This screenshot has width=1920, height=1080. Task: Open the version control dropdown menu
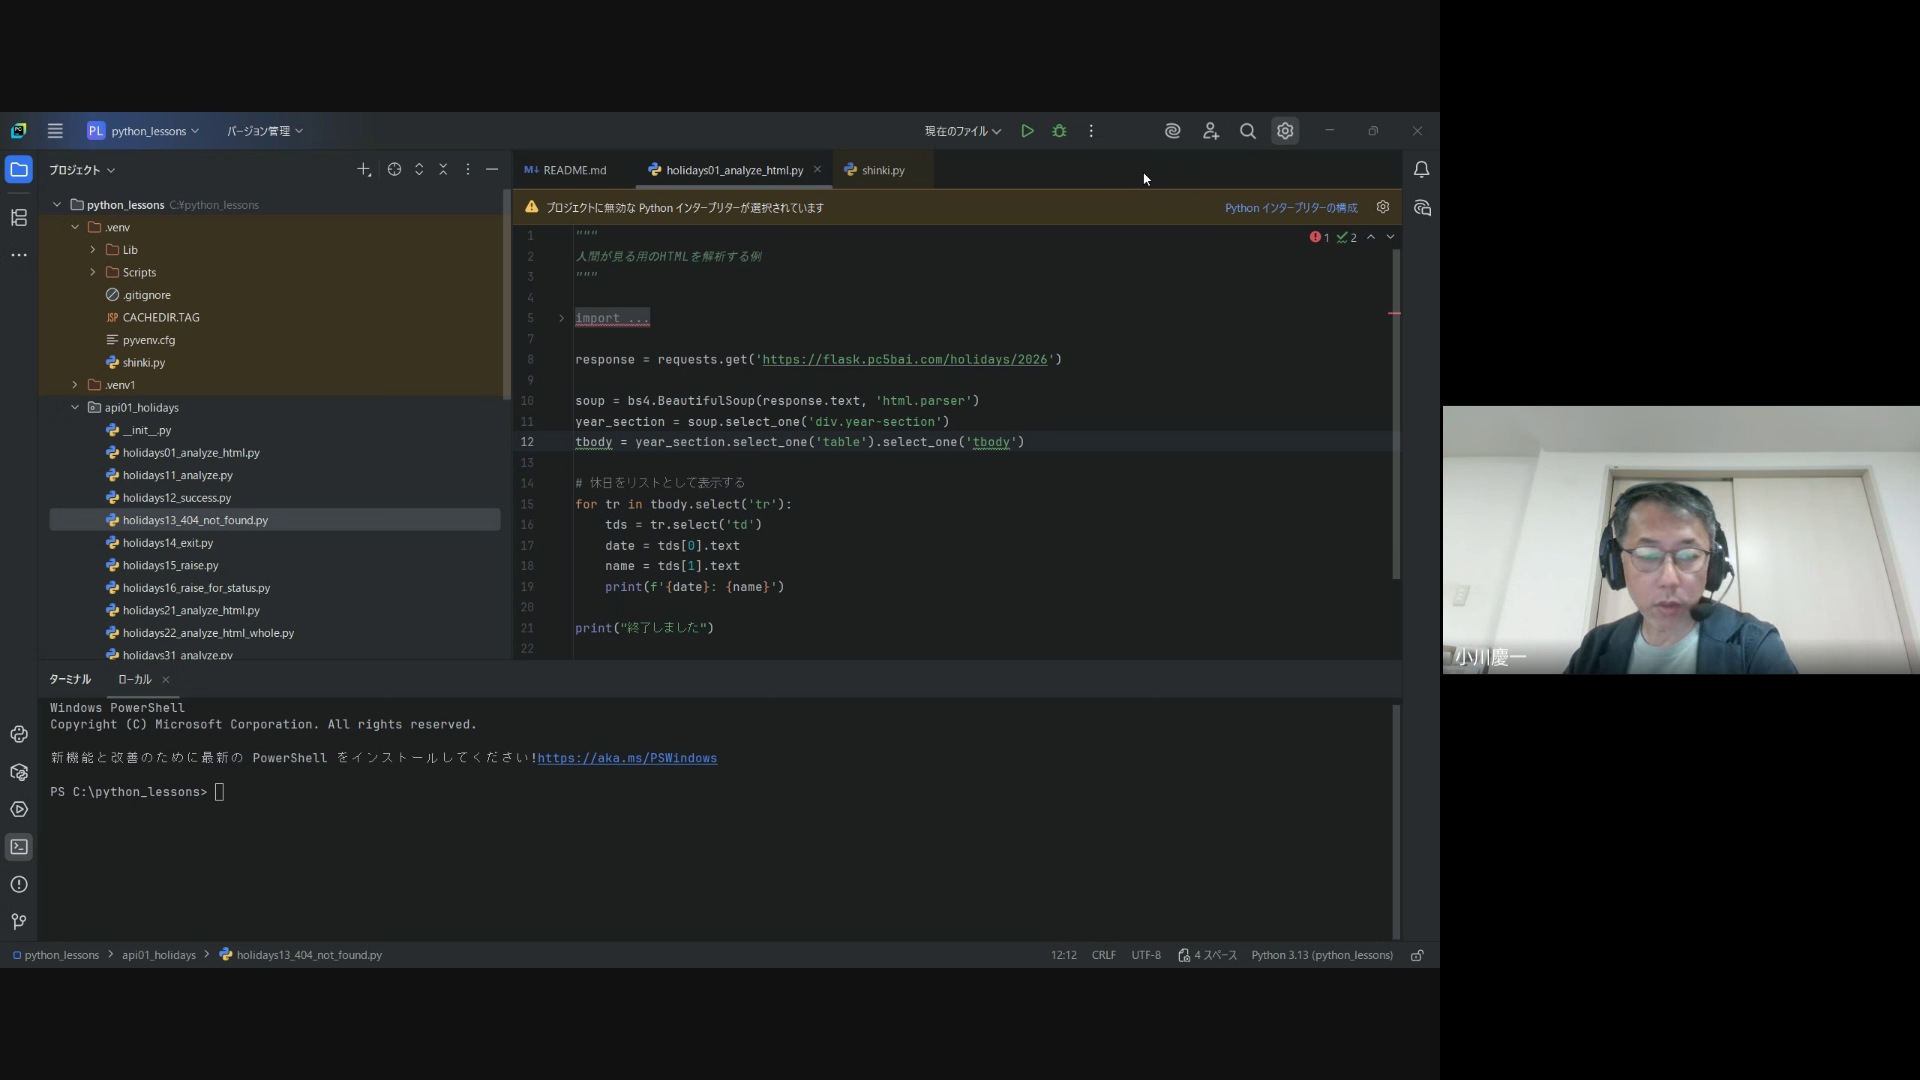pos(264,131)
